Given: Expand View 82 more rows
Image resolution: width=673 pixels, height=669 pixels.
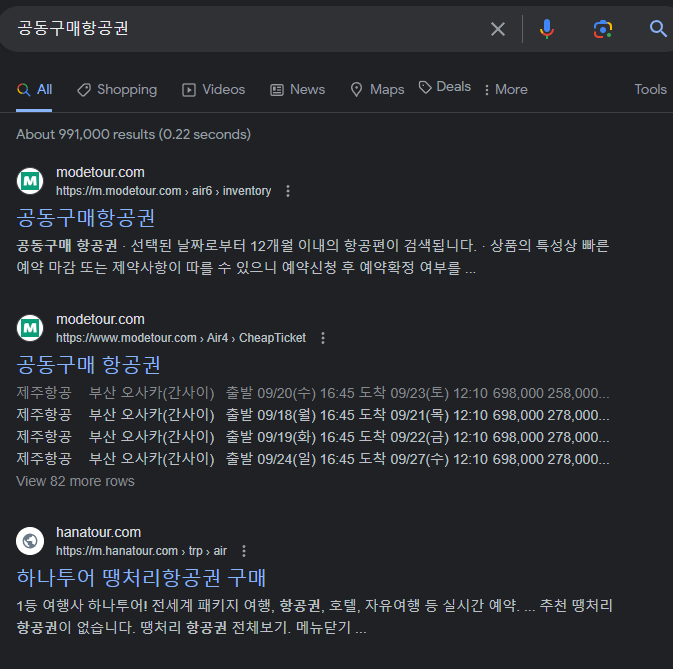Looking at the screenshot, I should point(75,481).
